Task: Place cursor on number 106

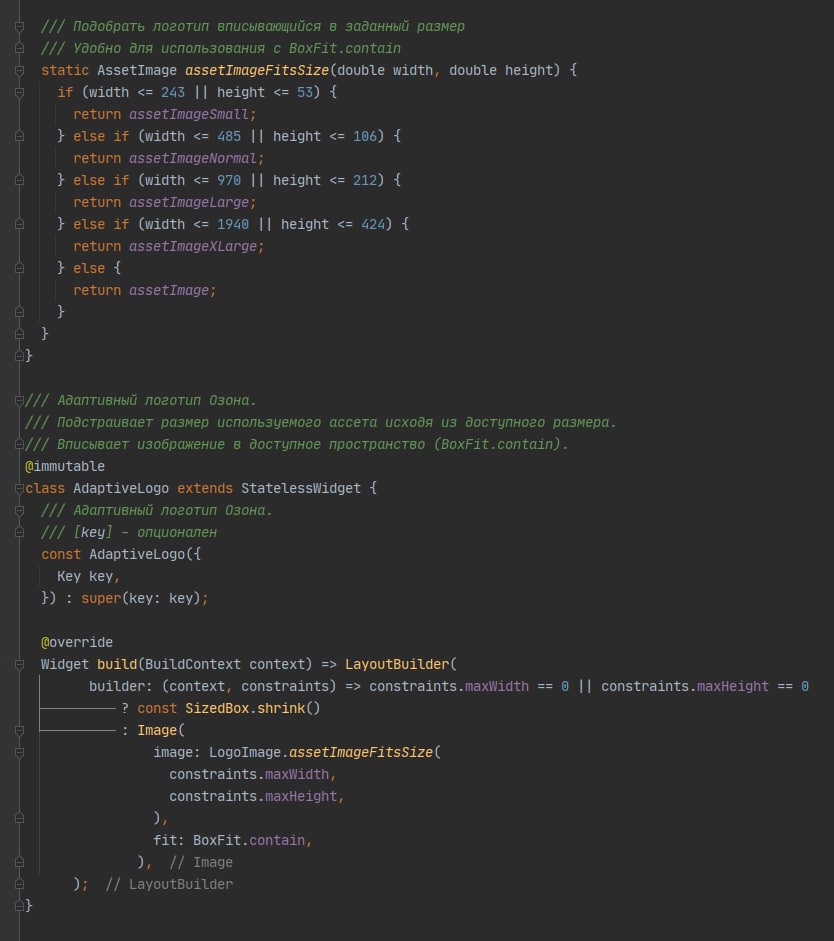Action: coord(365,136)
